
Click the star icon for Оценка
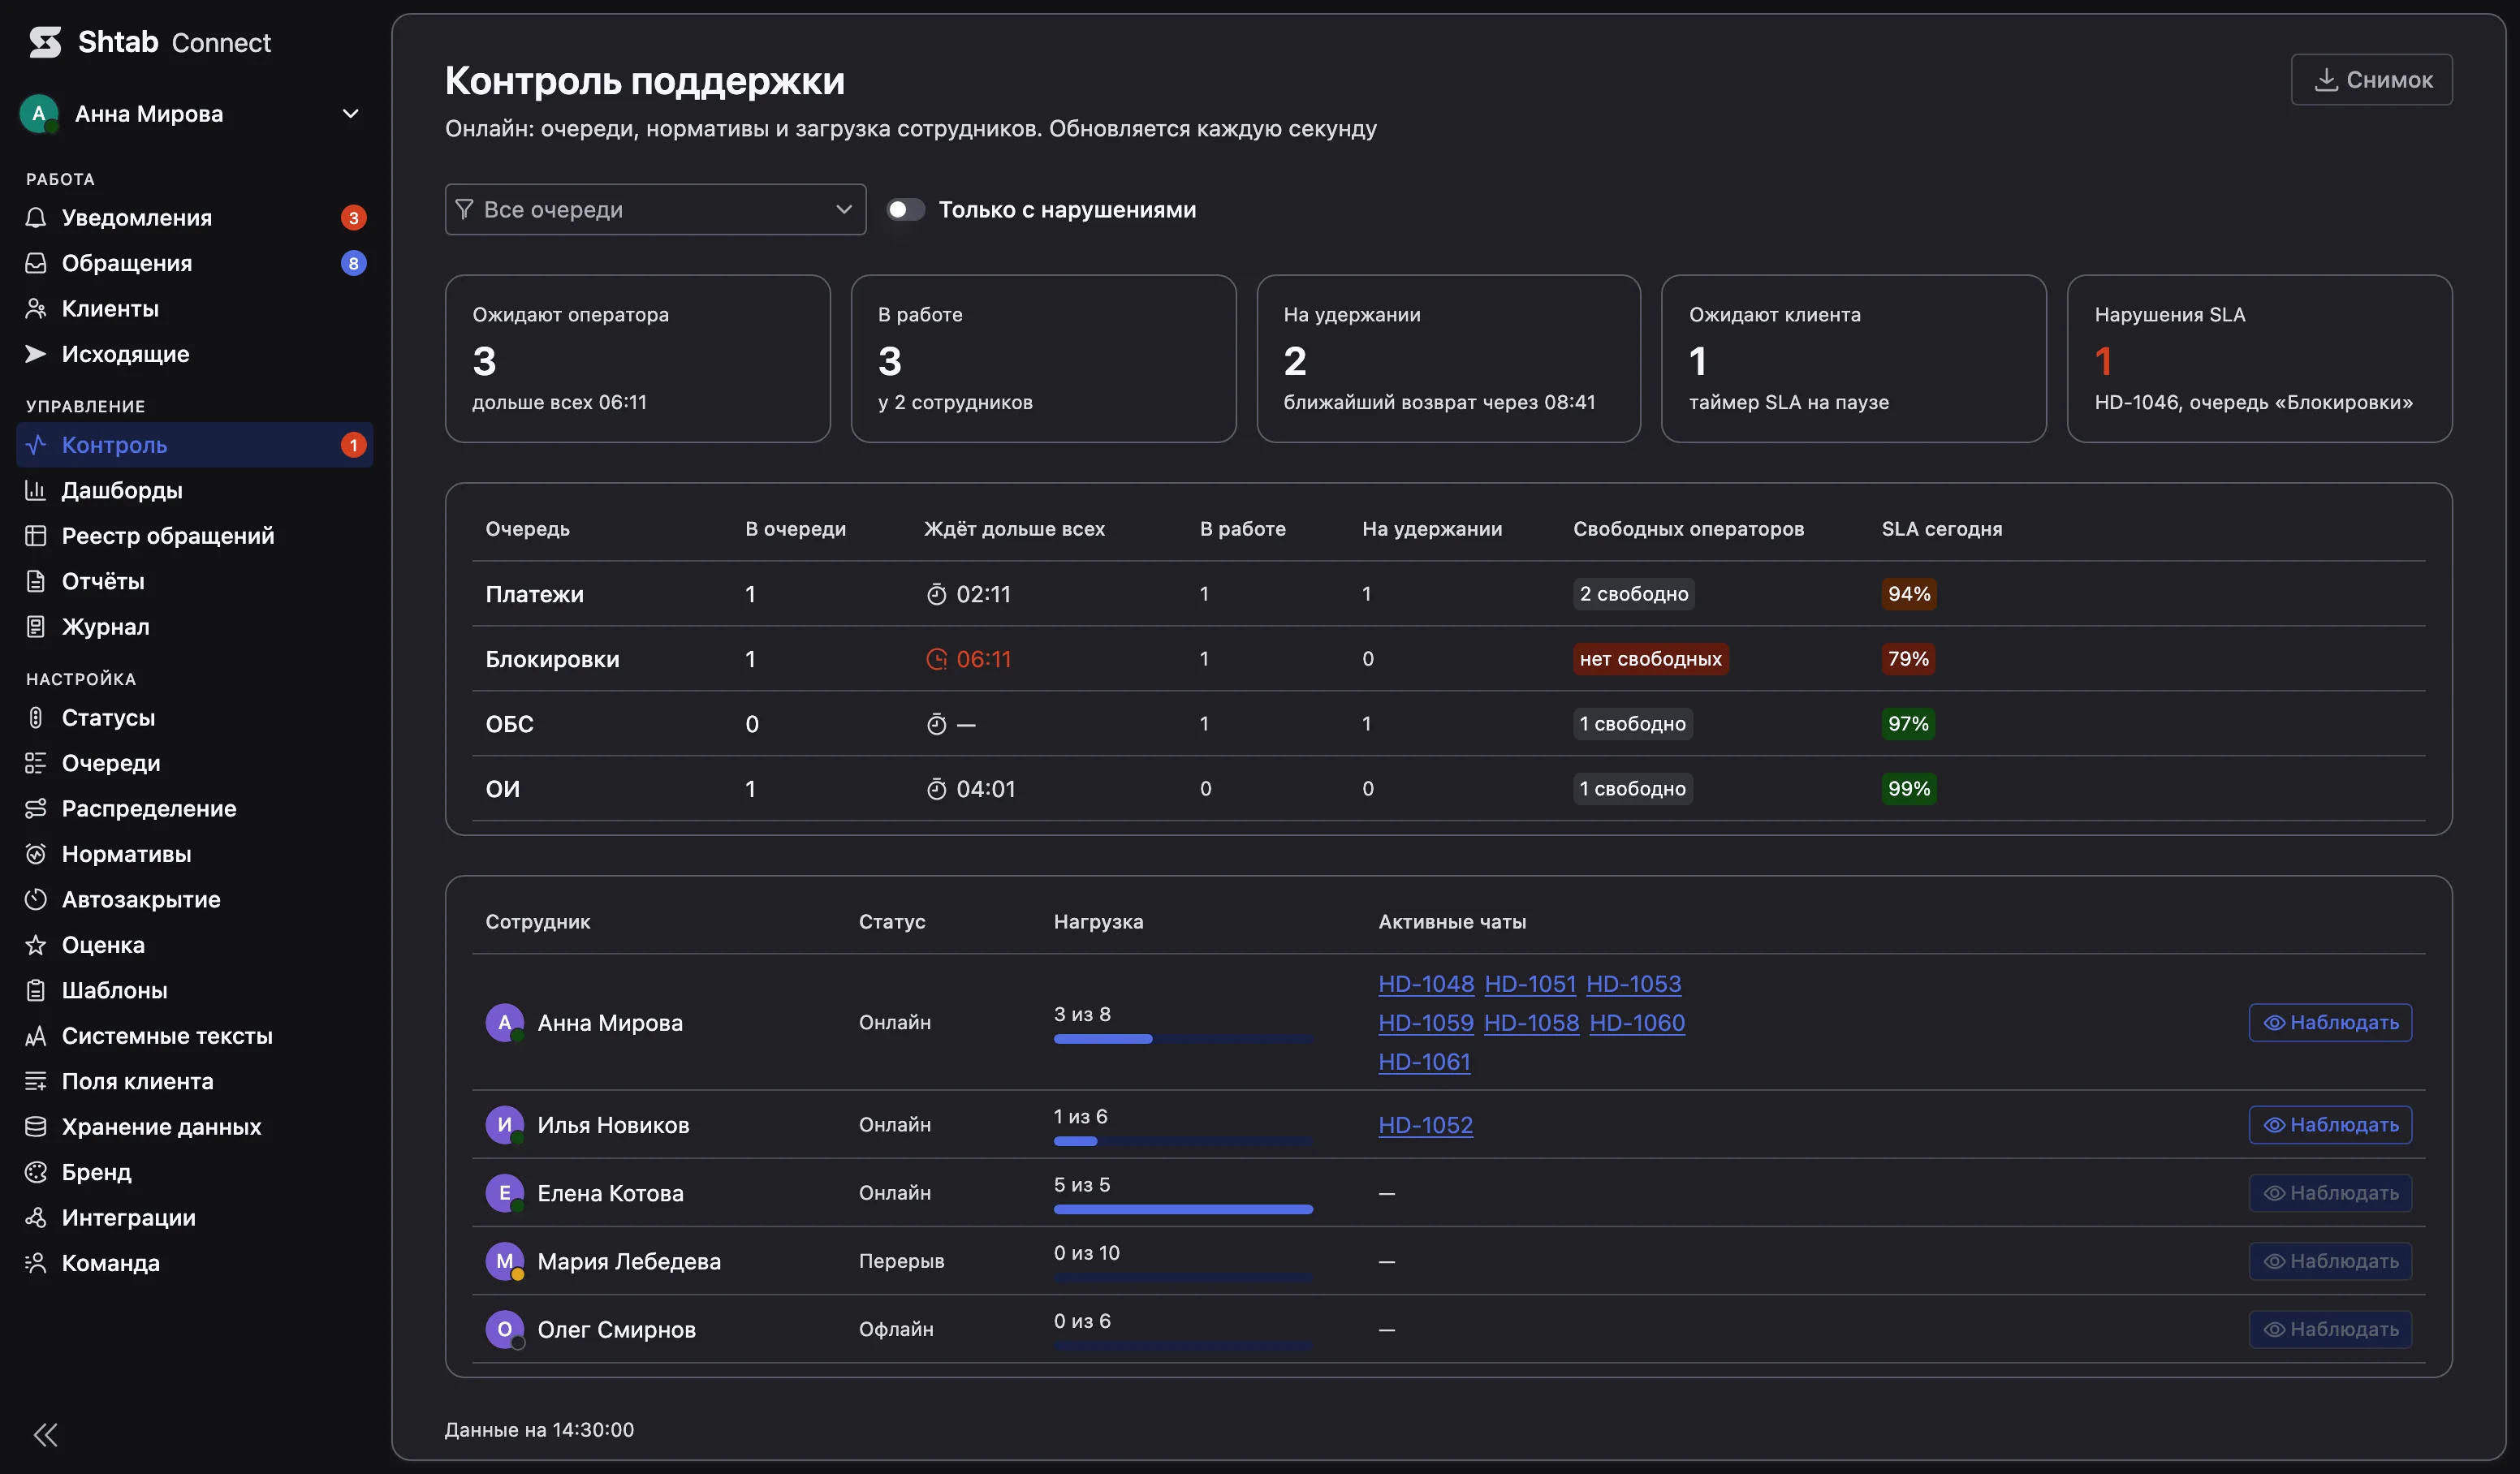tap(36, 945)
